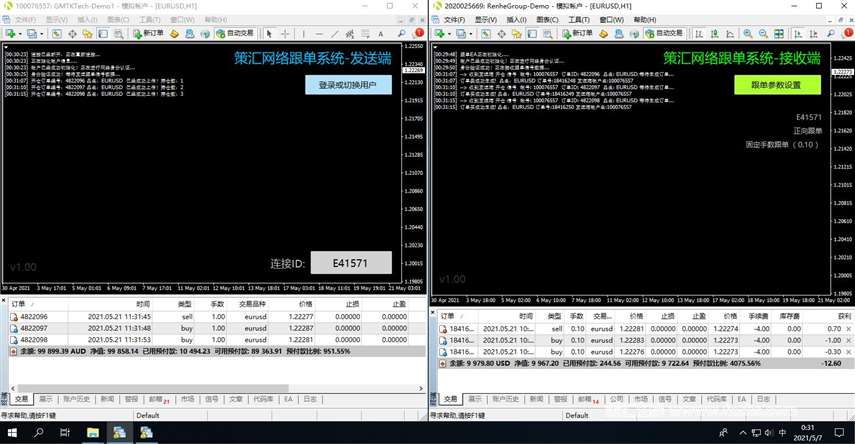Click red notification icon in left window toolbar
Image resolution: width=855 pixels, height=444 pixels.
pos(419,33)
